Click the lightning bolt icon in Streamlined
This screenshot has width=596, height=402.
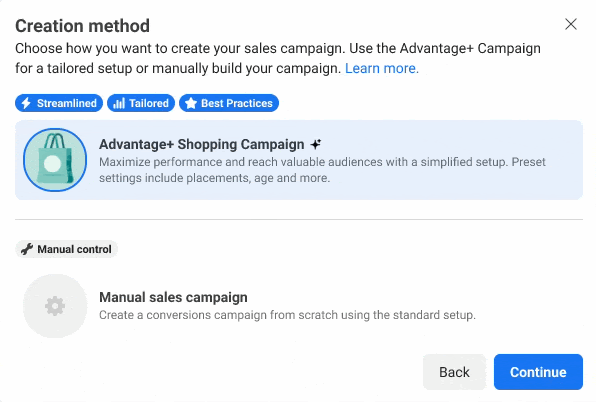tap(26, 103)
